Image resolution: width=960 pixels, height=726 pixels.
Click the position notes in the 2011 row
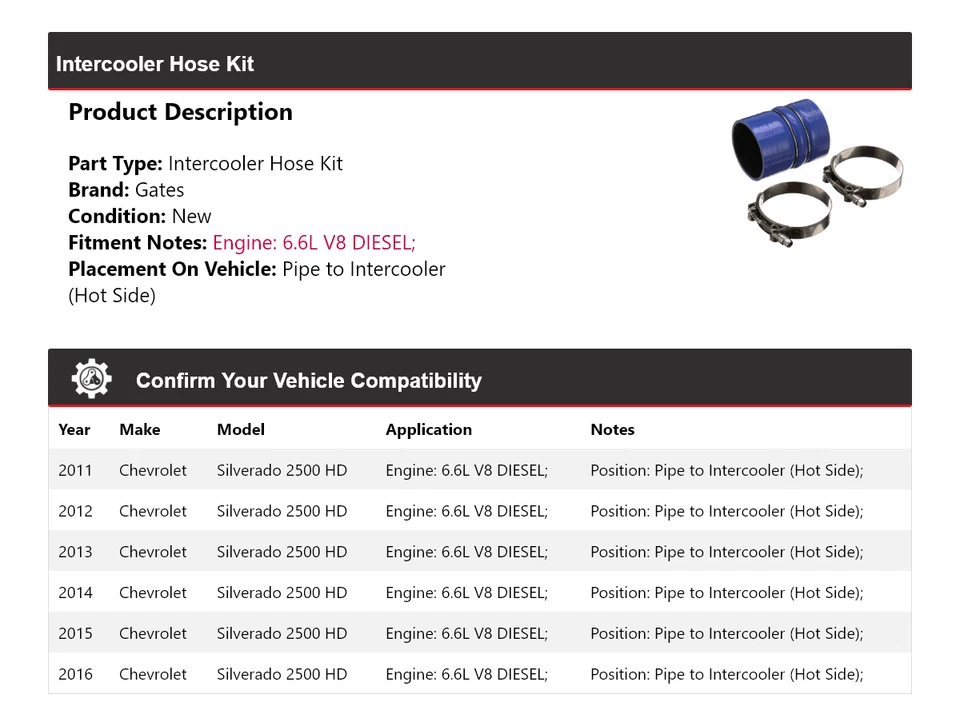click(x=726, y=470)
